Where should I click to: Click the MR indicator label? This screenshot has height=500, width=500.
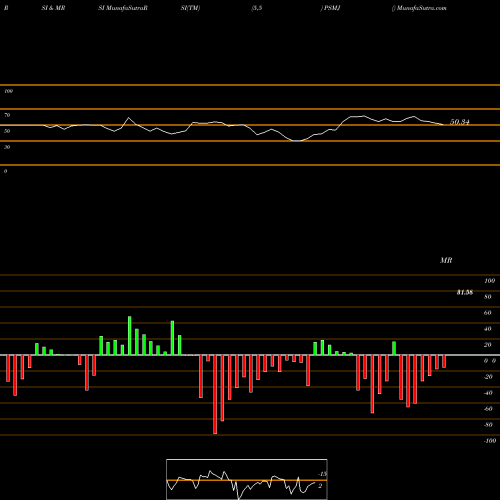coord(446,260)
